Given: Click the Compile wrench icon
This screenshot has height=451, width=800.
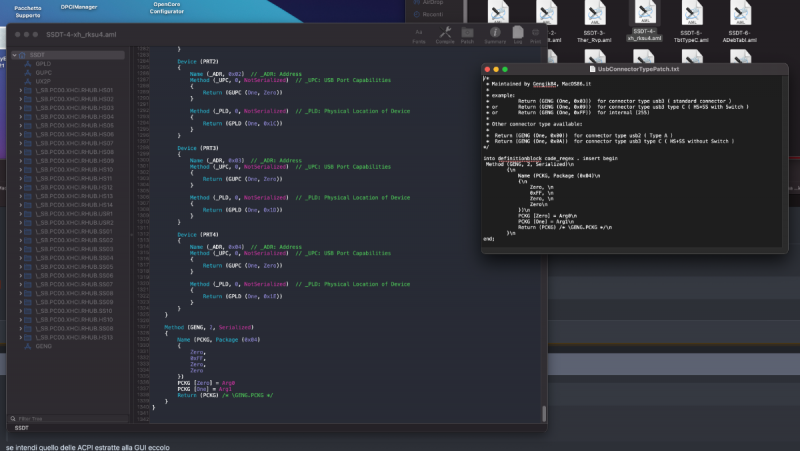Looking at the screenshot, I should 445,35.
